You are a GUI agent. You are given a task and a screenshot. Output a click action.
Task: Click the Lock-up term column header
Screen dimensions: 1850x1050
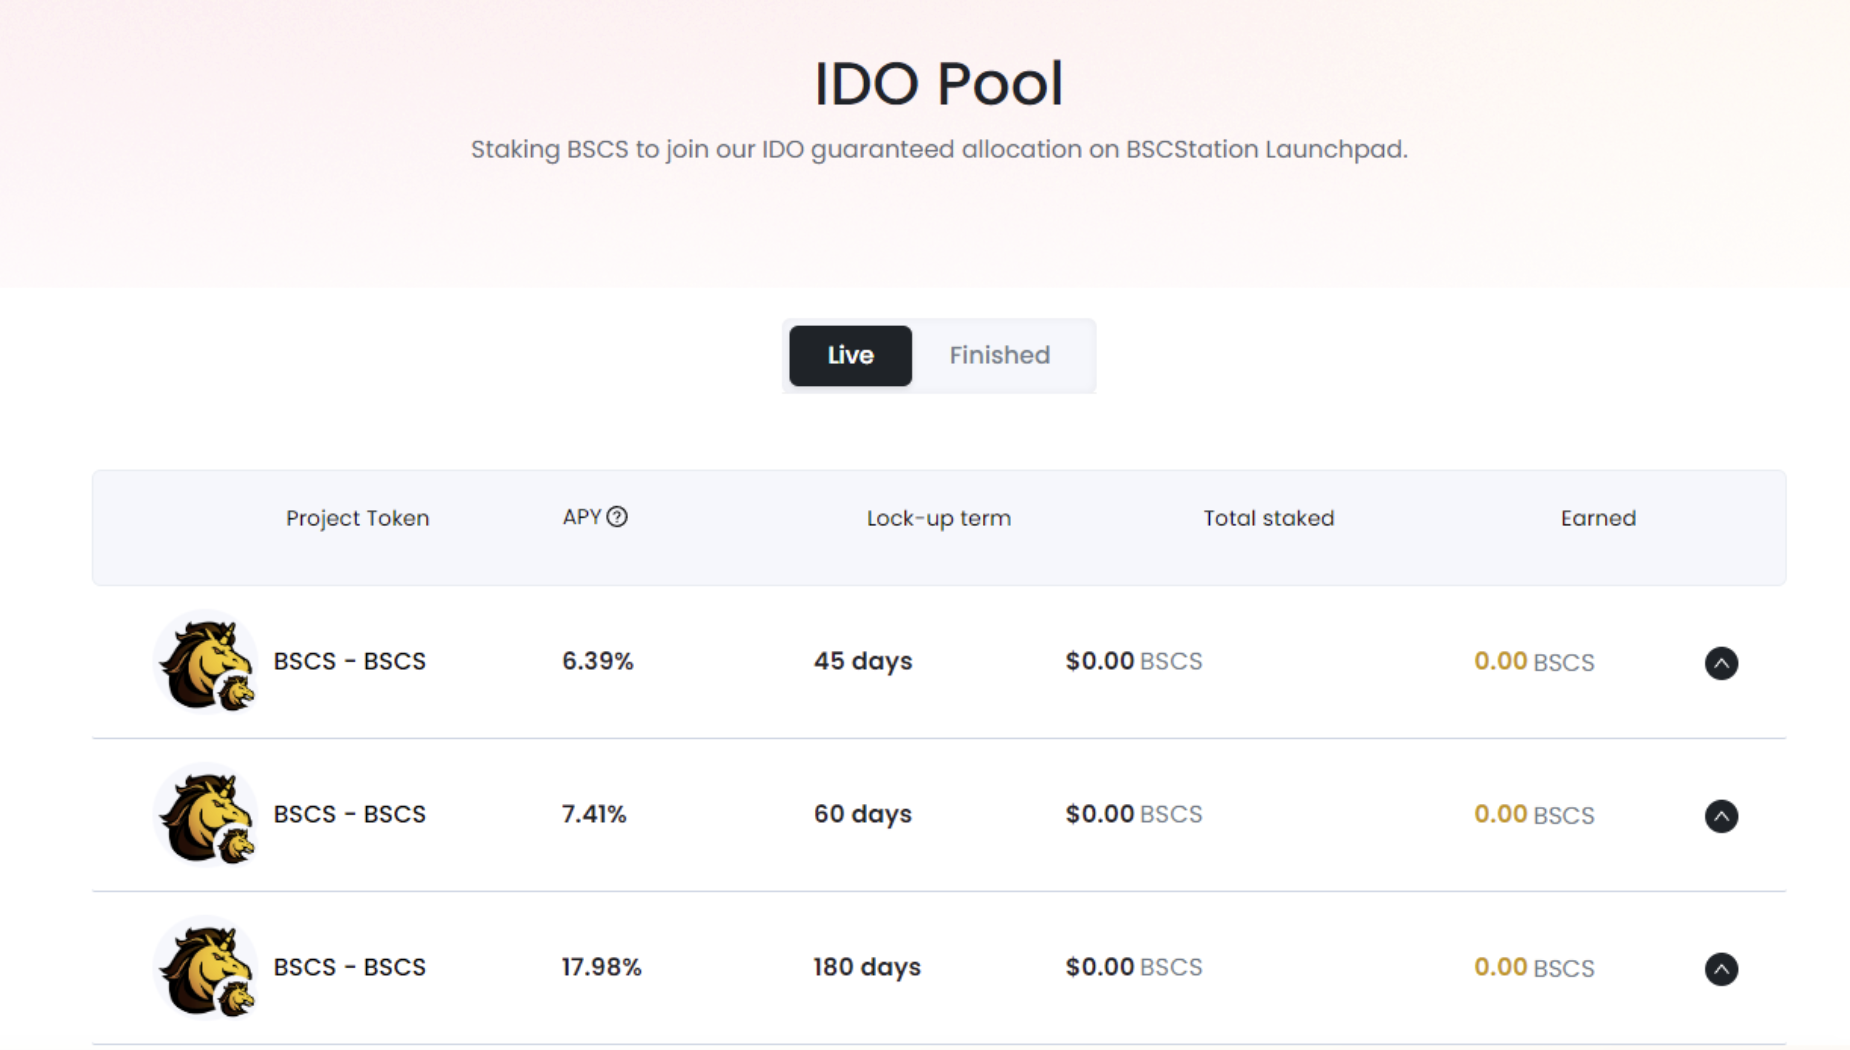[939, 518]
